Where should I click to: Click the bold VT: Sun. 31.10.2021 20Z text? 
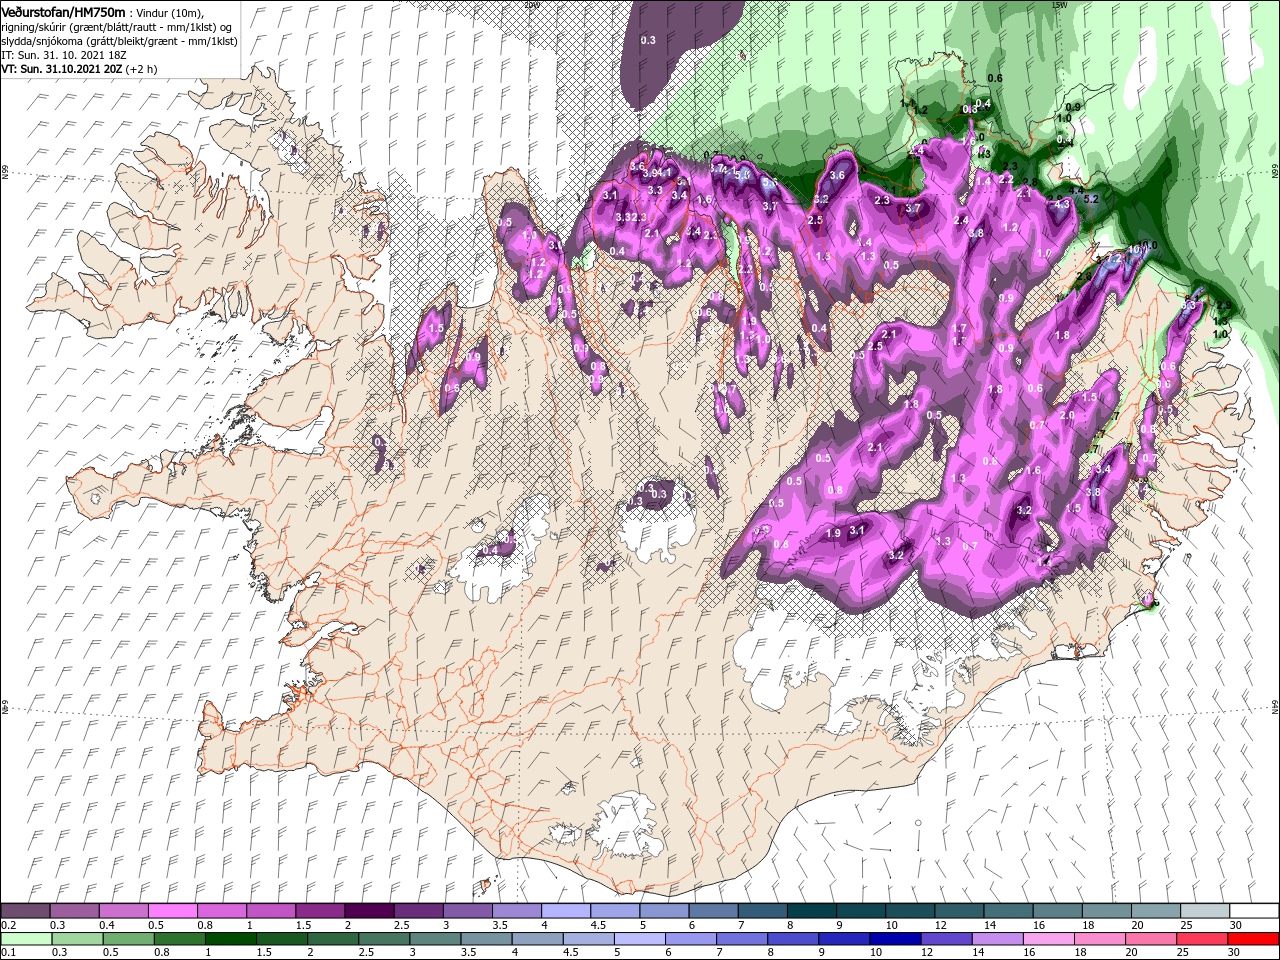[62, 70]
